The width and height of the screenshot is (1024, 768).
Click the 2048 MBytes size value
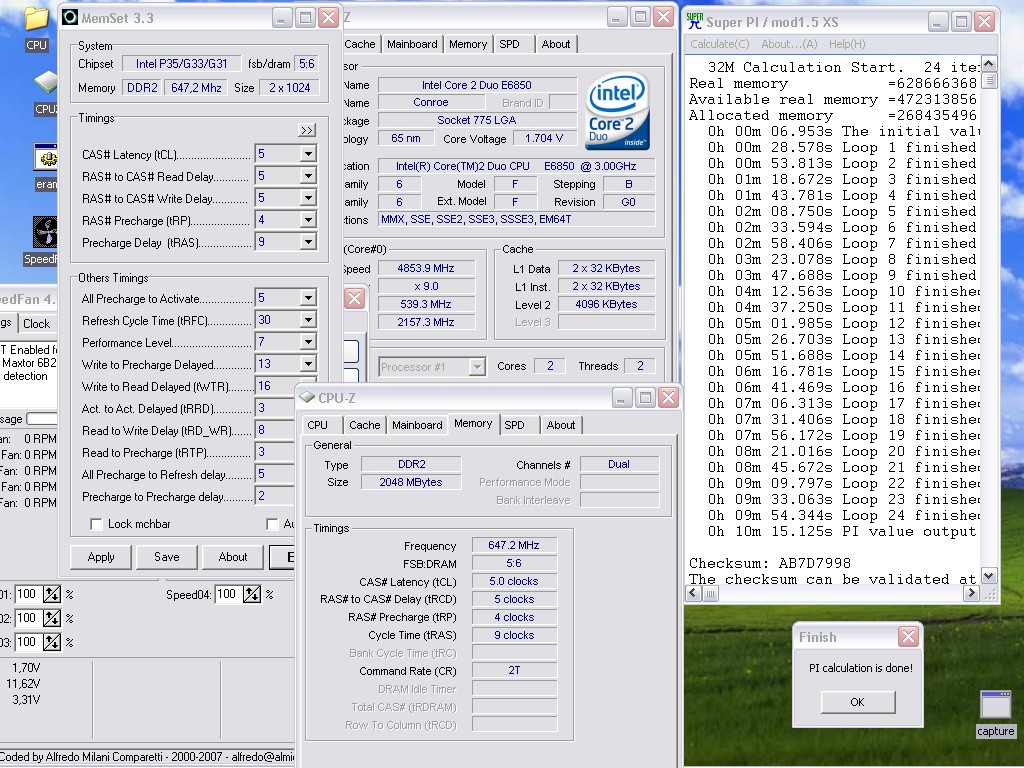click(x=411, y=482)
